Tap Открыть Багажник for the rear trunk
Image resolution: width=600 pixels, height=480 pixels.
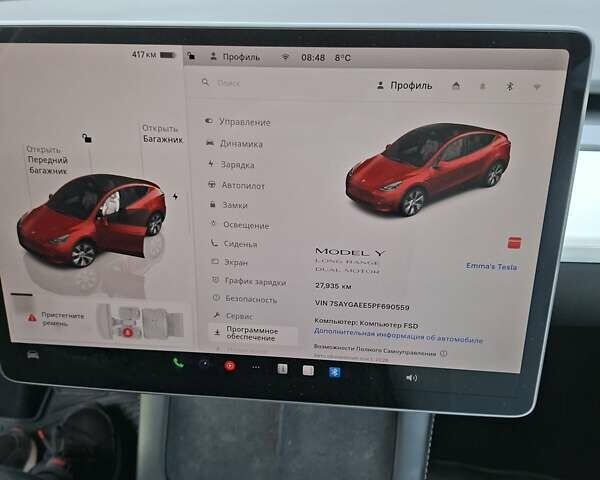(162, 134)
